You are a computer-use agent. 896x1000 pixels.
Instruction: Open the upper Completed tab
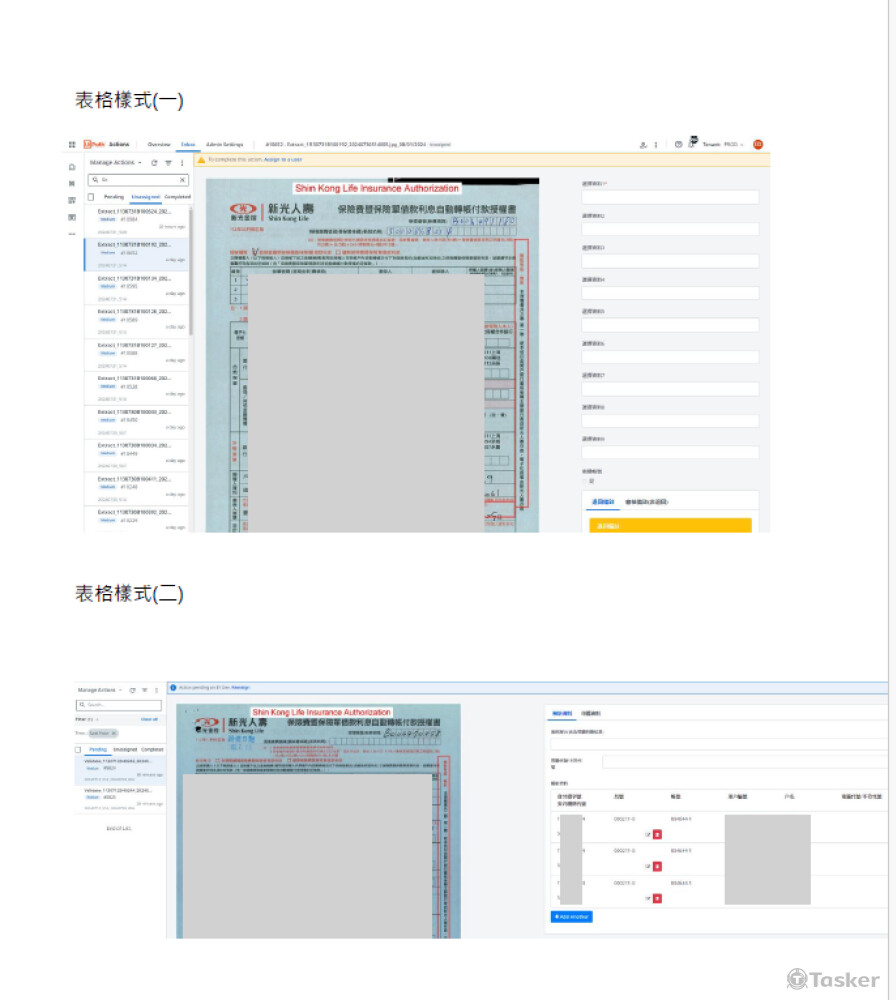tap(177, 197)
